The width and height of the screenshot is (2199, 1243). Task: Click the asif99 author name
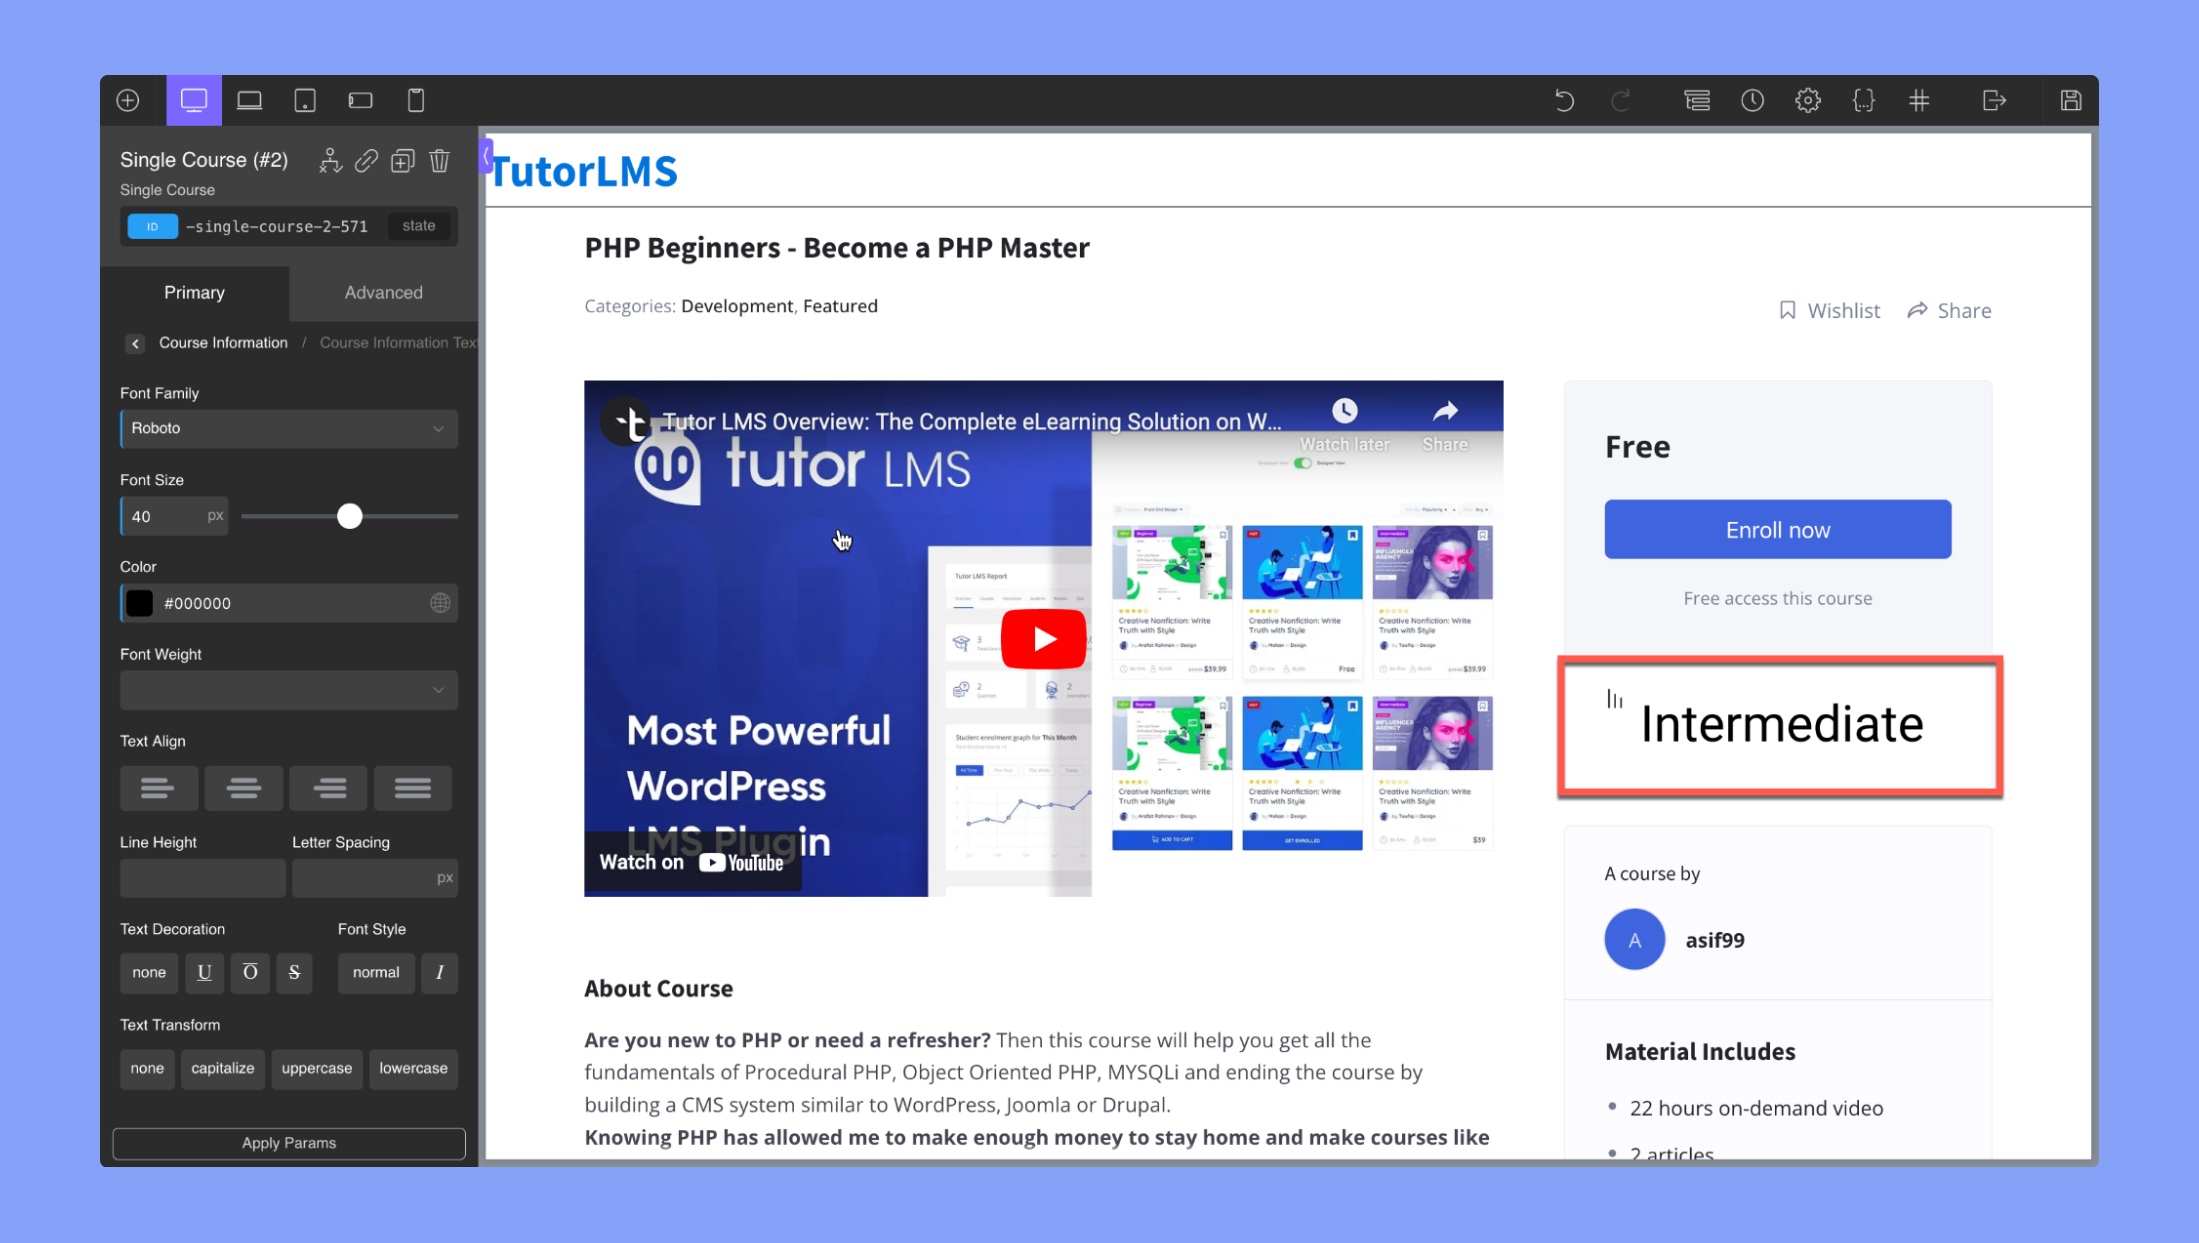(x=1715, y=940)
